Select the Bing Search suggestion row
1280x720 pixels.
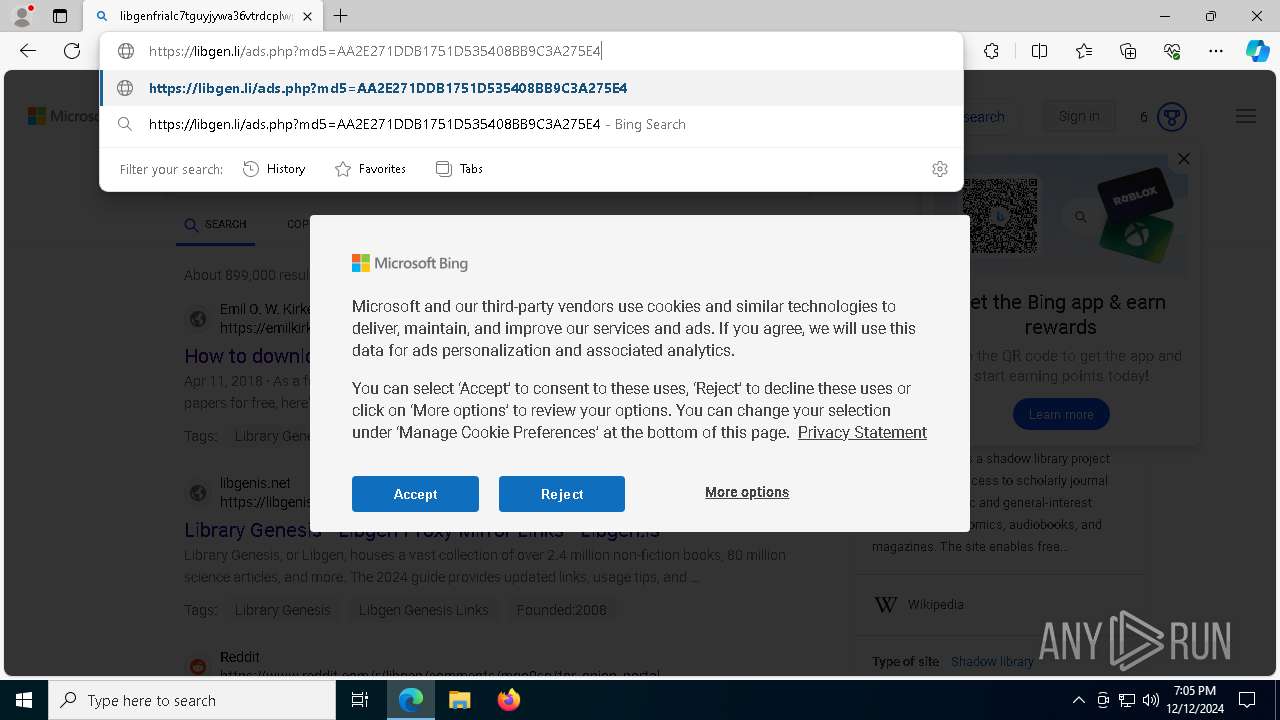click(x=531, y=124)
